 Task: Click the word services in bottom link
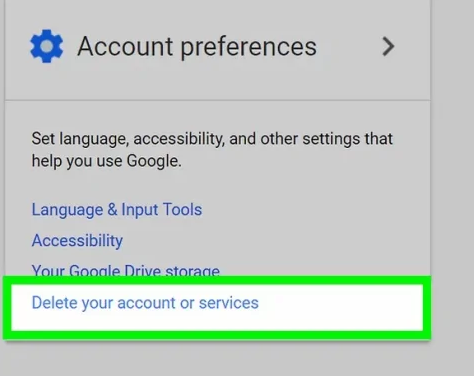[229, 303]
